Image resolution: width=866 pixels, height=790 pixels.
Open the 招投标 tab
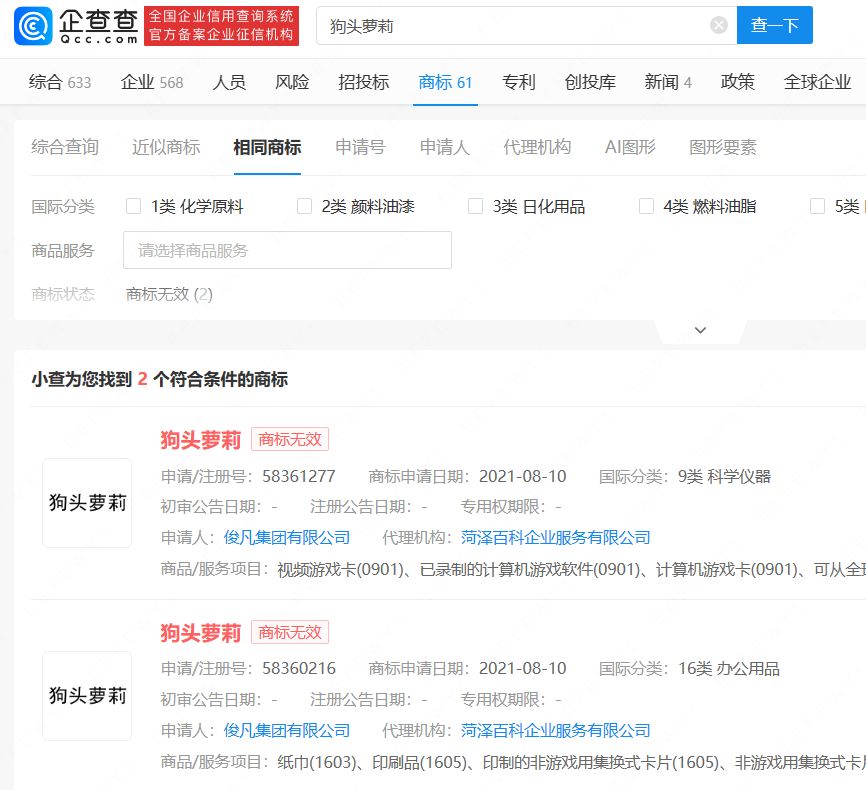tap(363, 82)
